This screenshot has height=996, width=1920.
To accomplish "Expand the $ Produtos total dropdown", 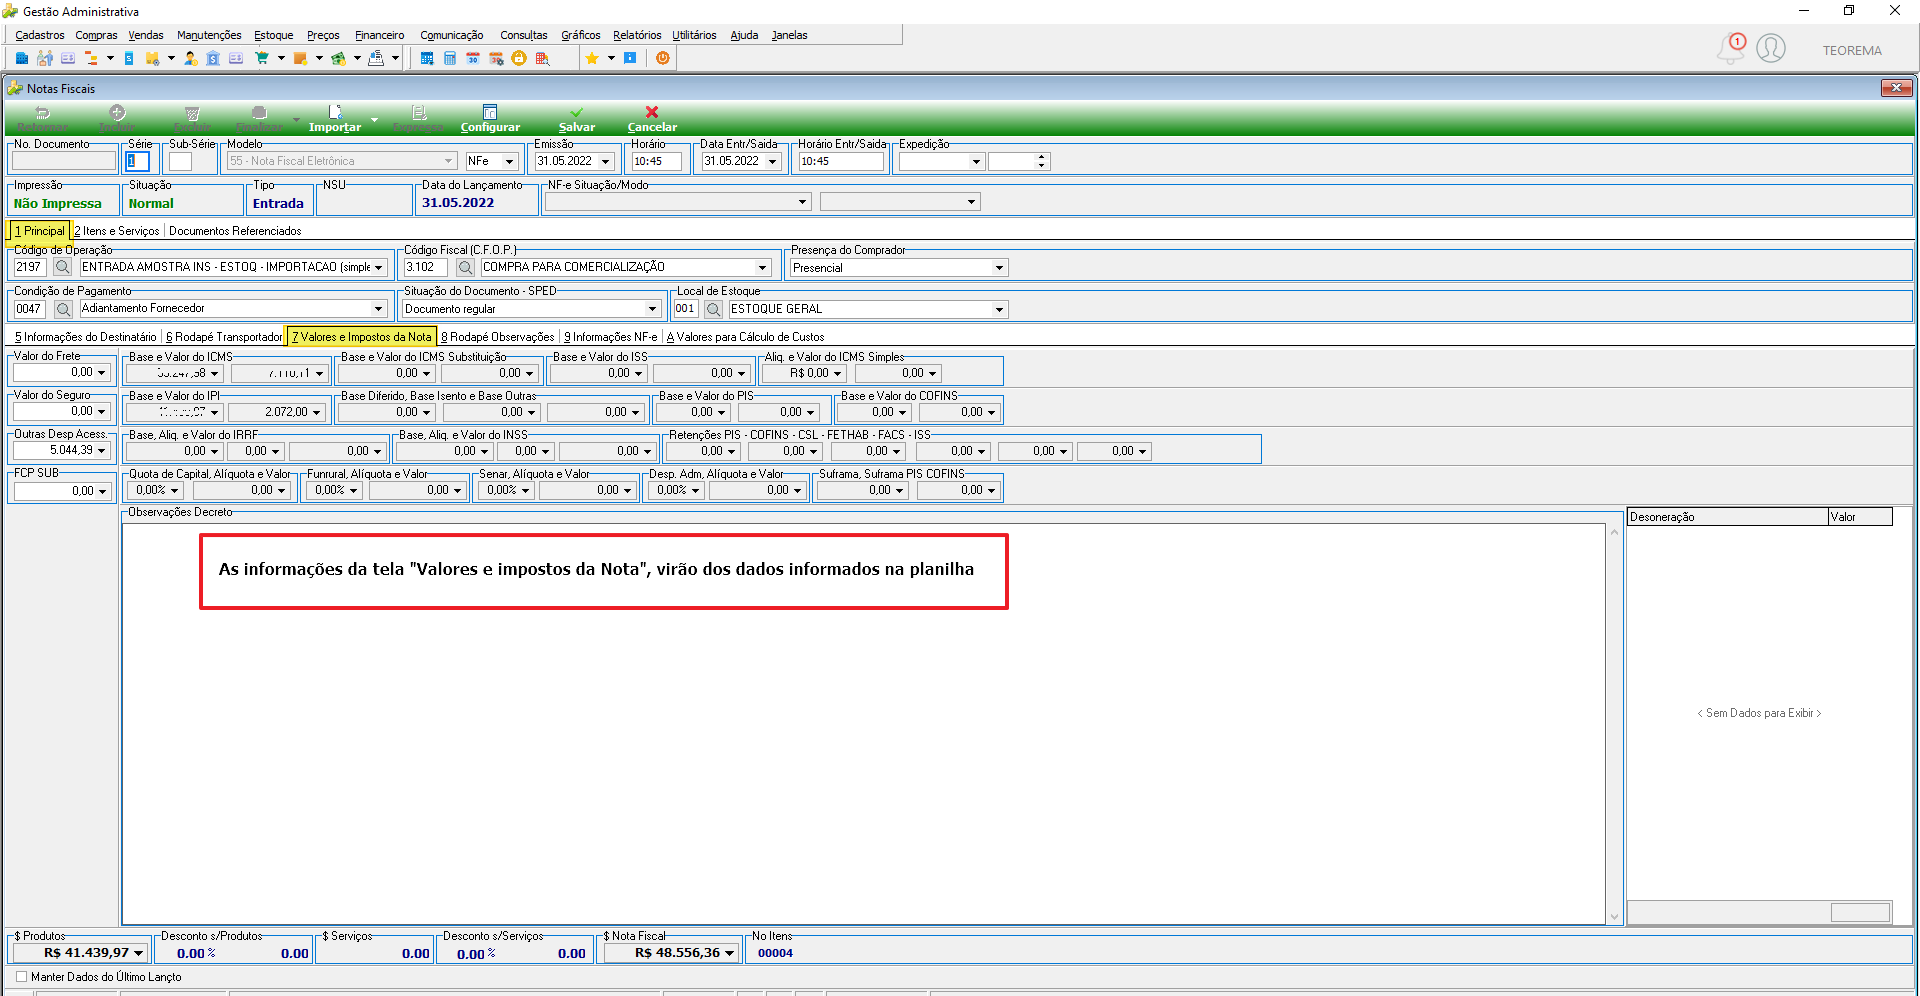I will coord(139,953).
